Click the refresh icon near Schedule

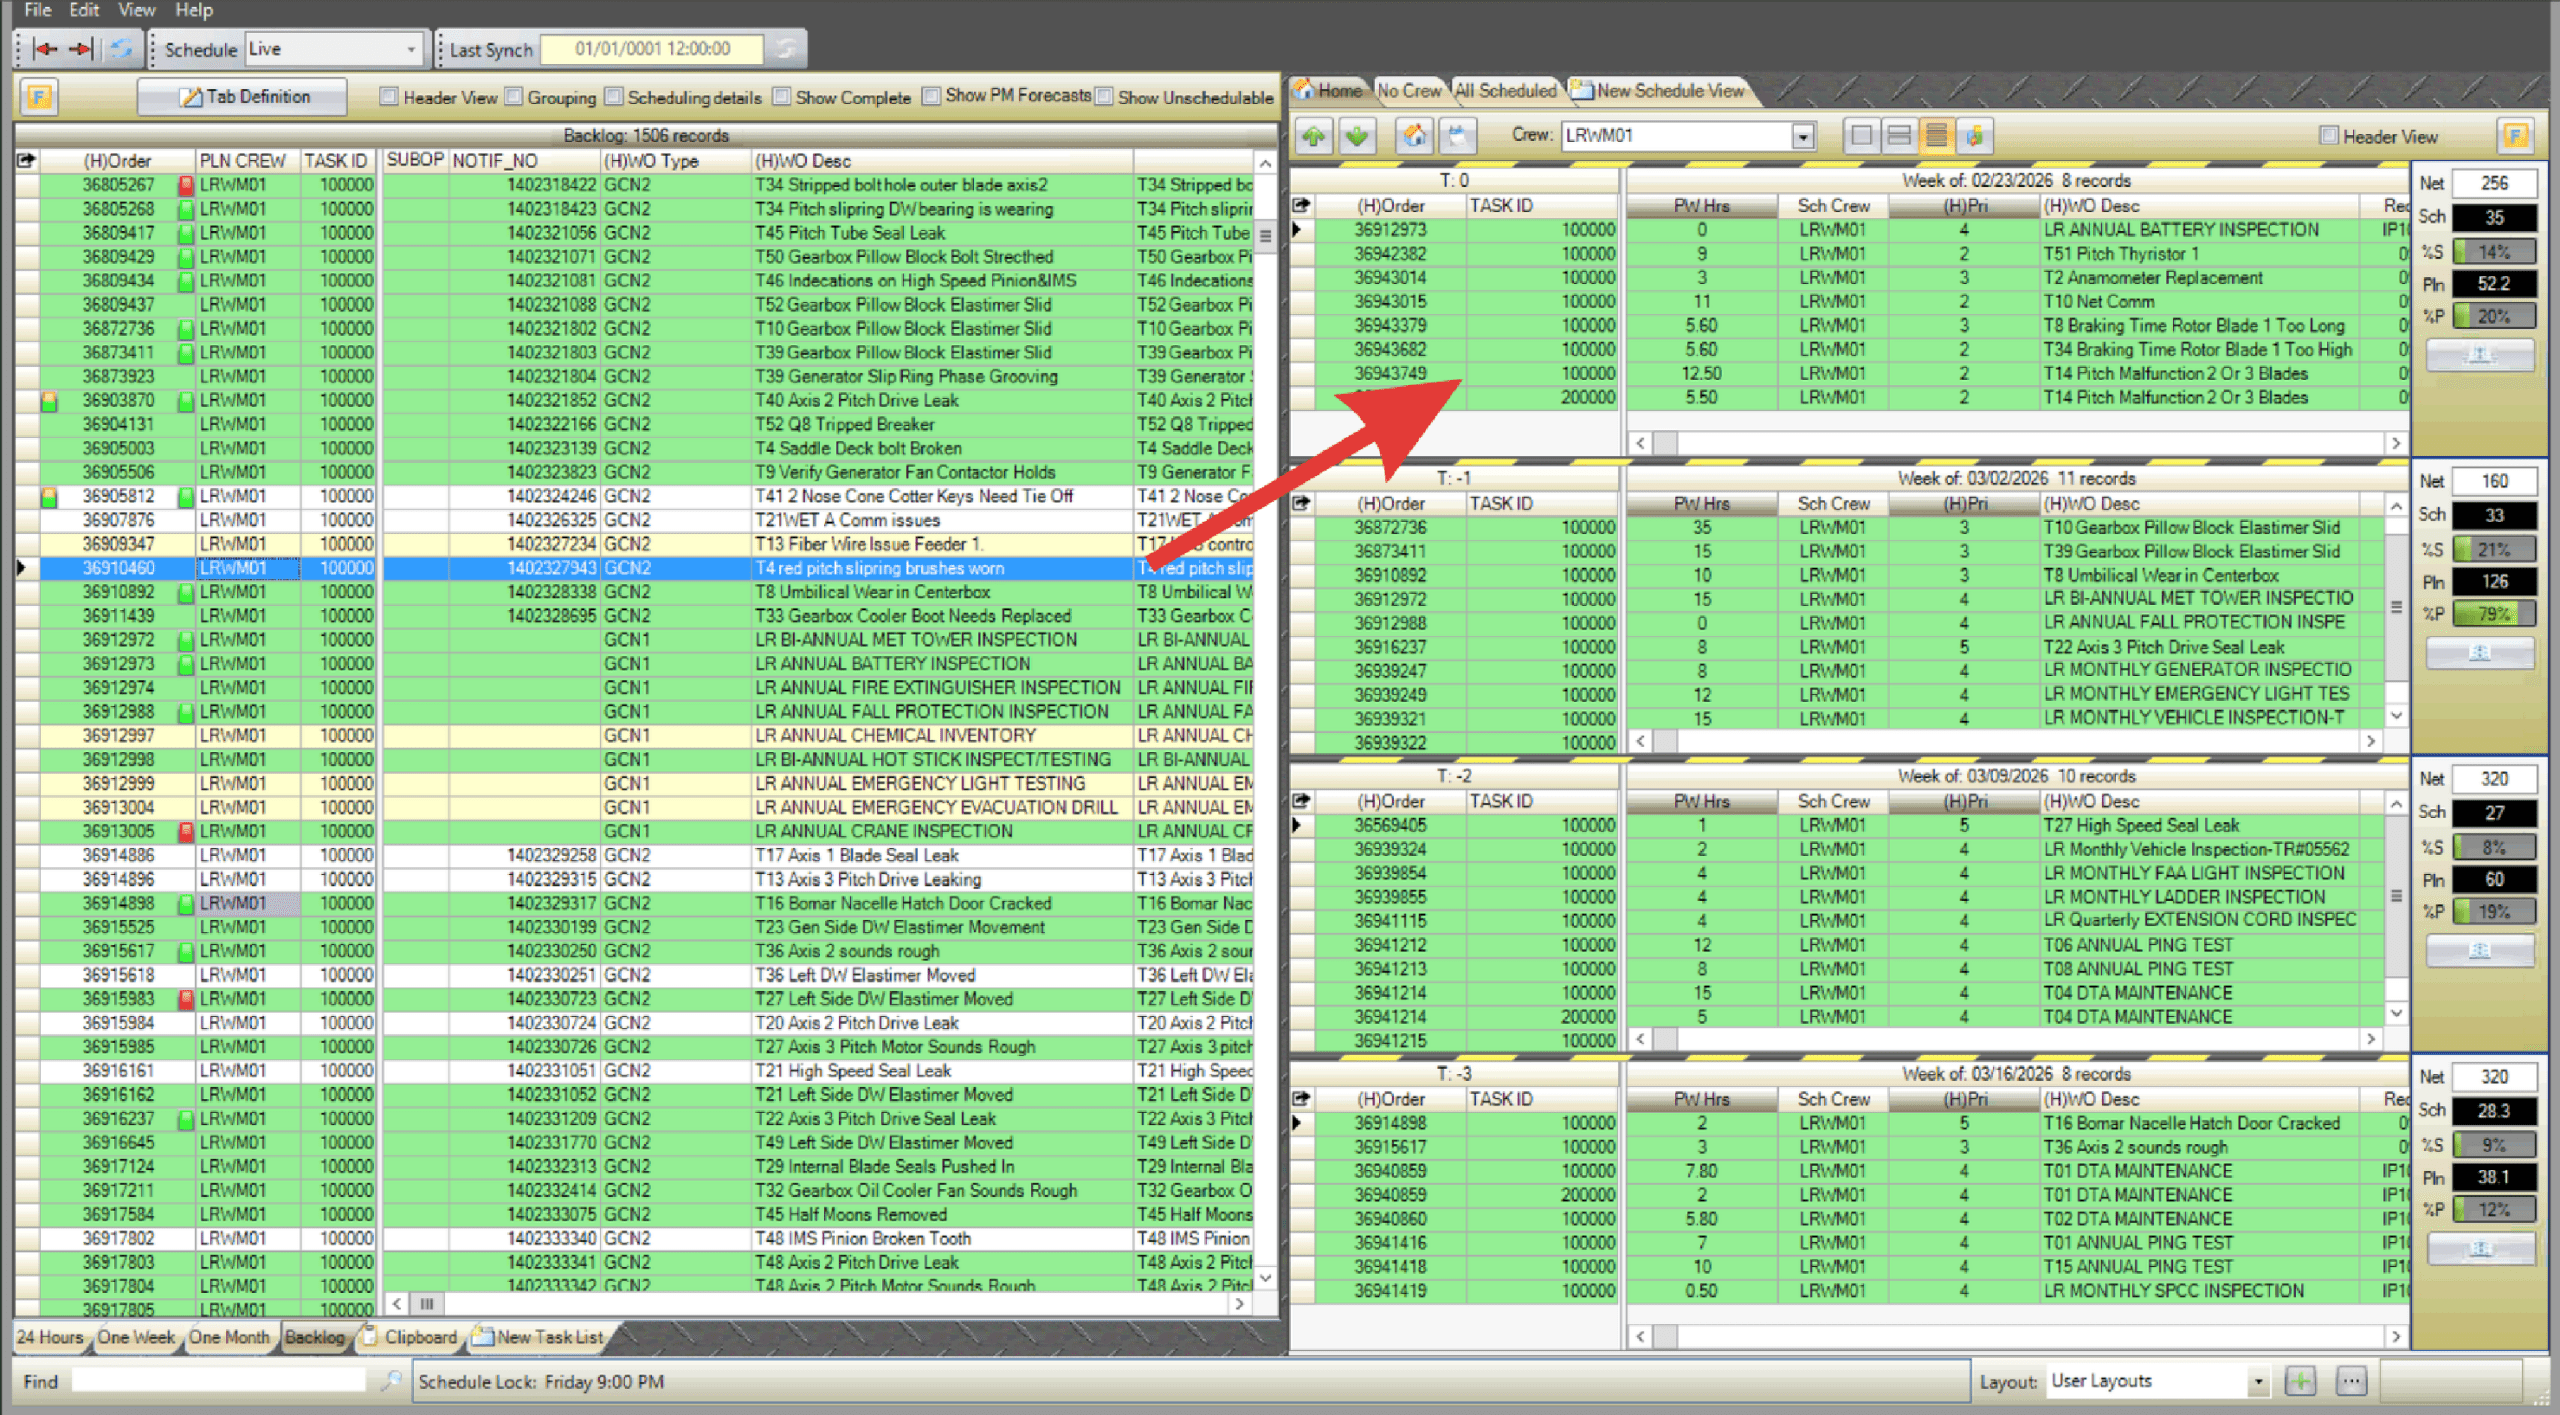coord(121,49)
